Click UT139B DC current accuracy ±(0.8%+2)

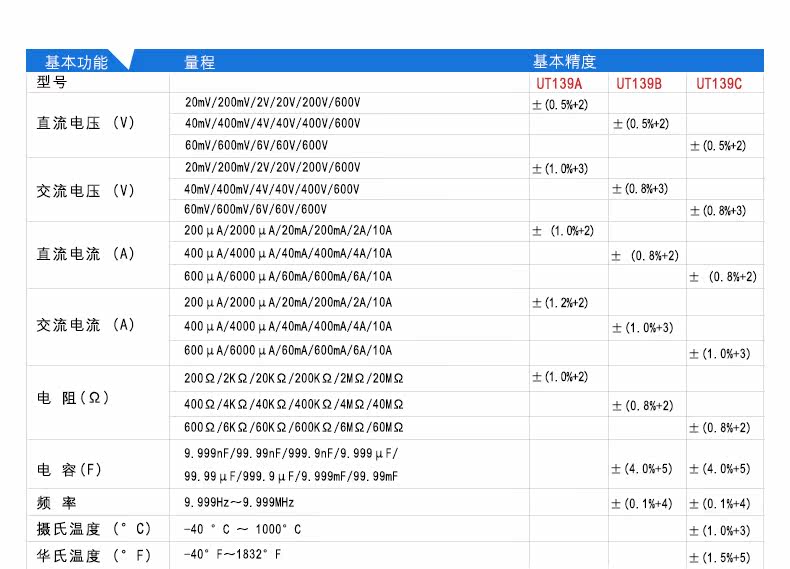pos(645,256)
